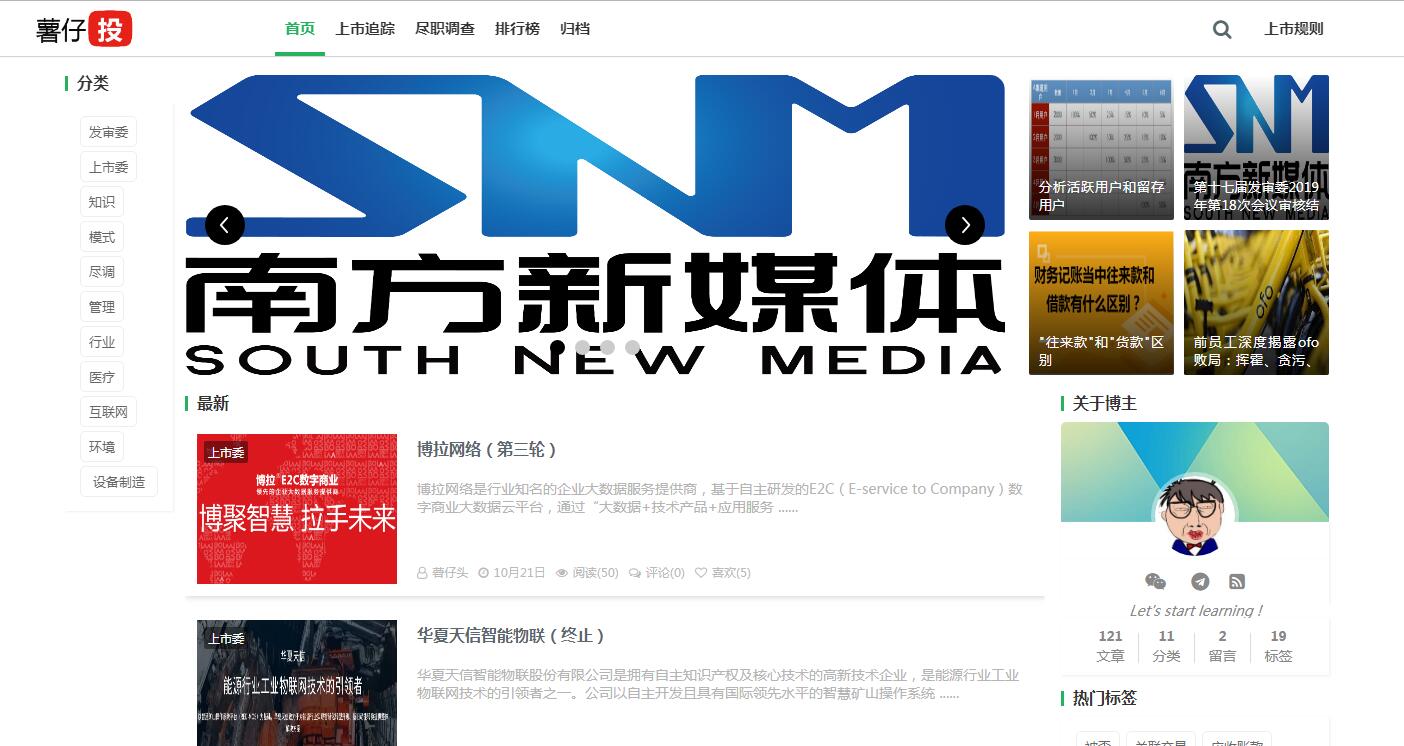Open the 博拉网络 red post thumbnail
Screen dimensions: 1404x746
[x=297, y=509]
